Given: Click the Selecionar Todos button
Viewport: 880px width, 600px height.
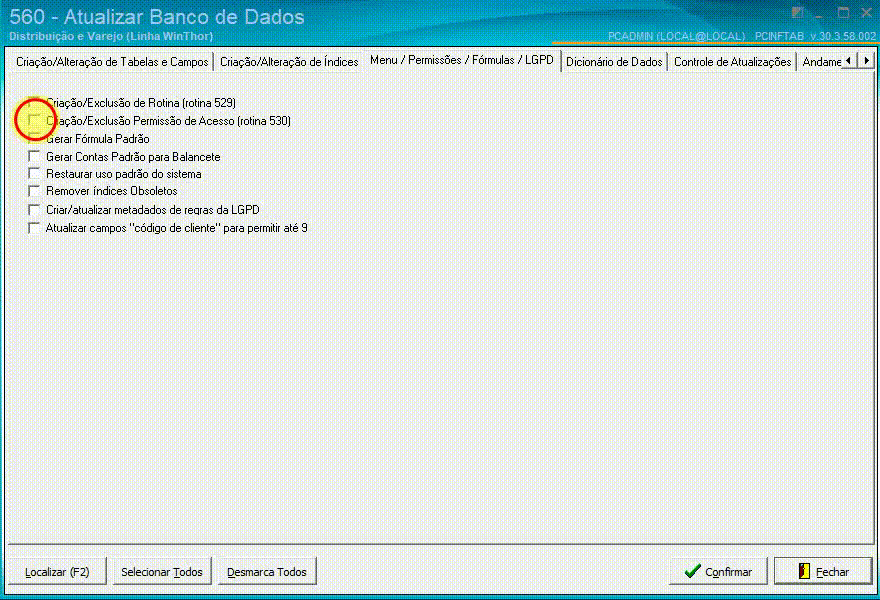Looking at the screenshot, I should (162, 571).
